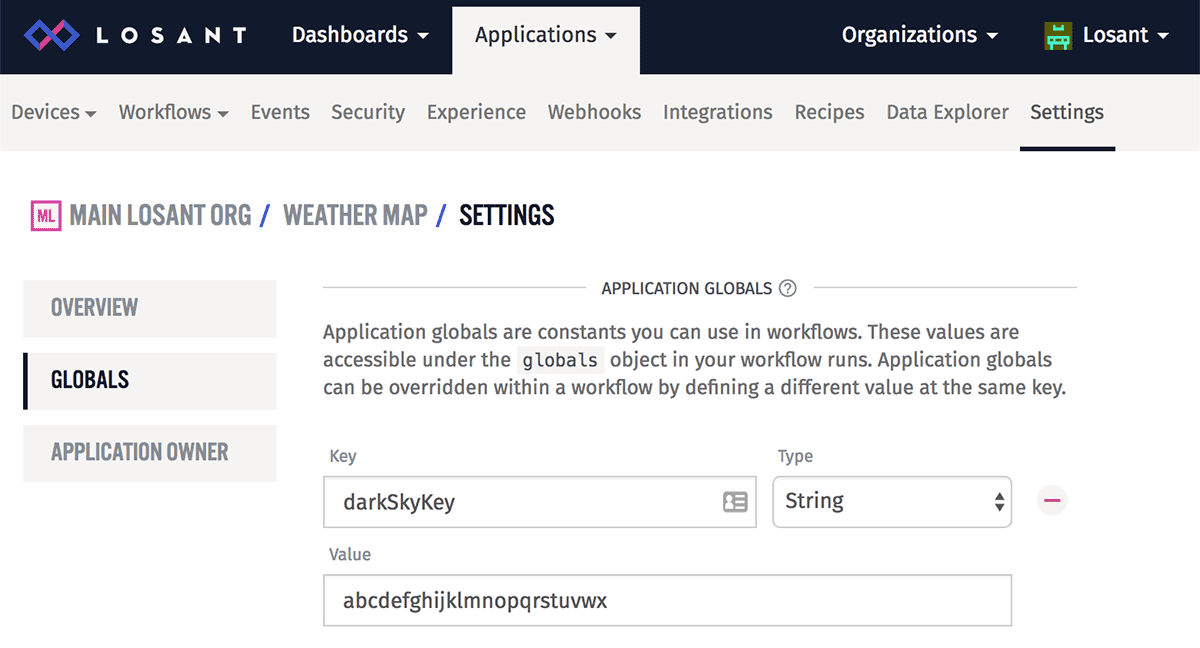The height and width of the screenshot is (648, 1200).
Task: Switch to the Experience tab
Action: (476, 112)
